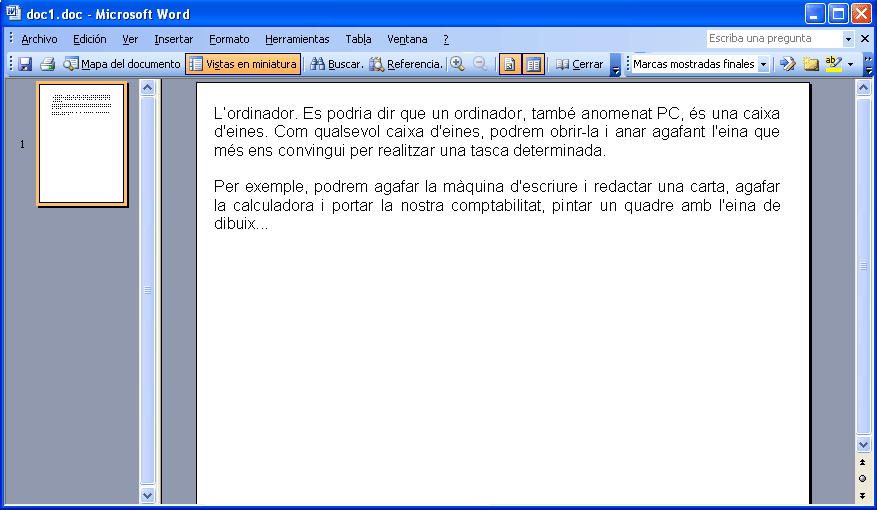Insert a comment with the yellow note icon
The height and width of the screenshot is (510, 877).
tap(811, 64)
